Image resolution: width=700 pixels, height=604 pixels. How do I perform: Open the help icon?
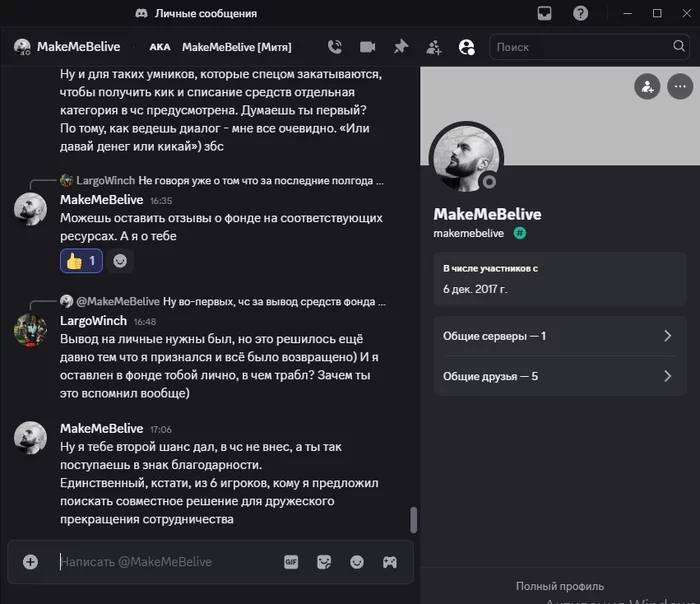(580, 13)
